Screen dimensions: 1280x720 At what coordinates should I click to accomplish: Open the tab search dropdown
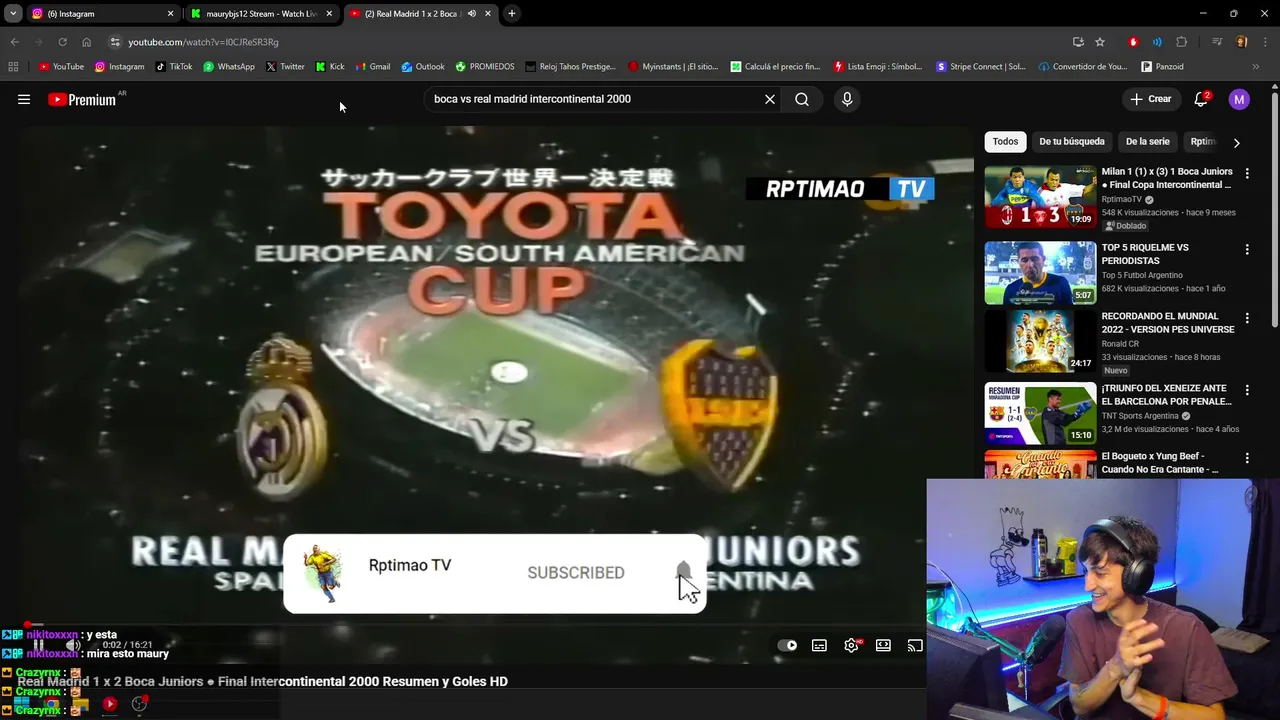13,14
